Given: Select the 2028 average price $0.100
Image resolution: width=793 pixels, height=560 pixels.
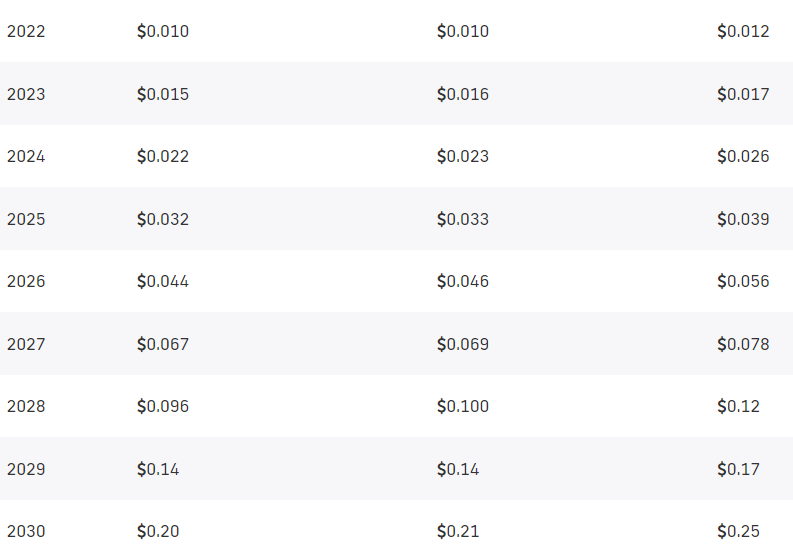Looking at the screenshot, I should point(463,406).
